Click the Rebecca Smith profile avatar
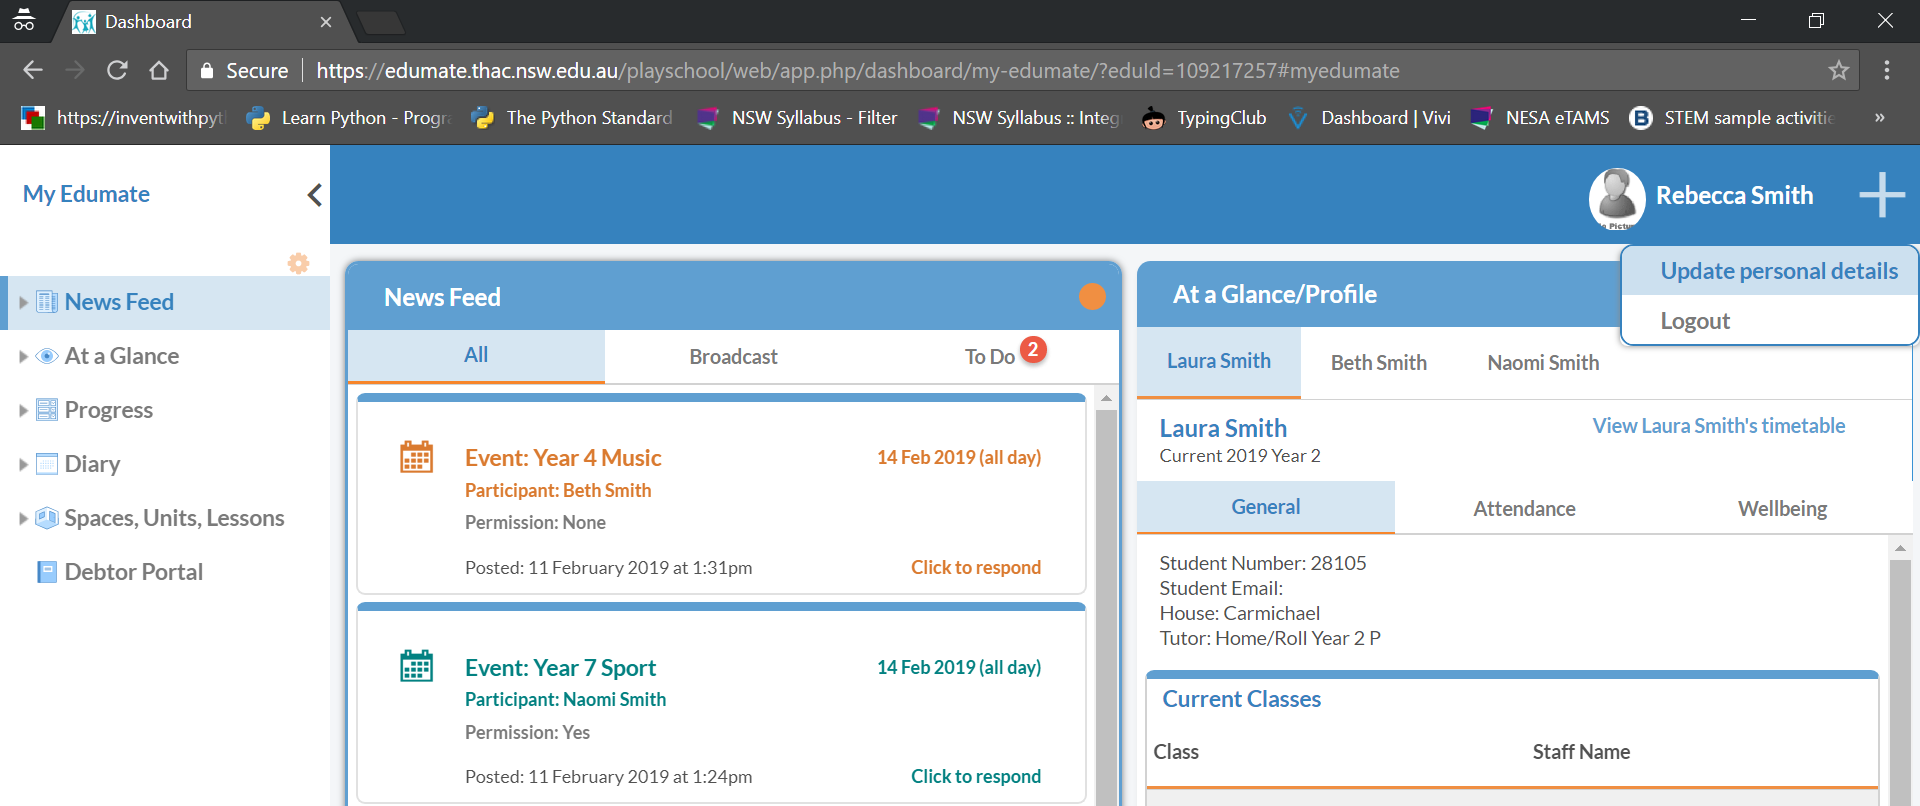The width and height of the screenshot is (1920, 806). coord(1617,197)
